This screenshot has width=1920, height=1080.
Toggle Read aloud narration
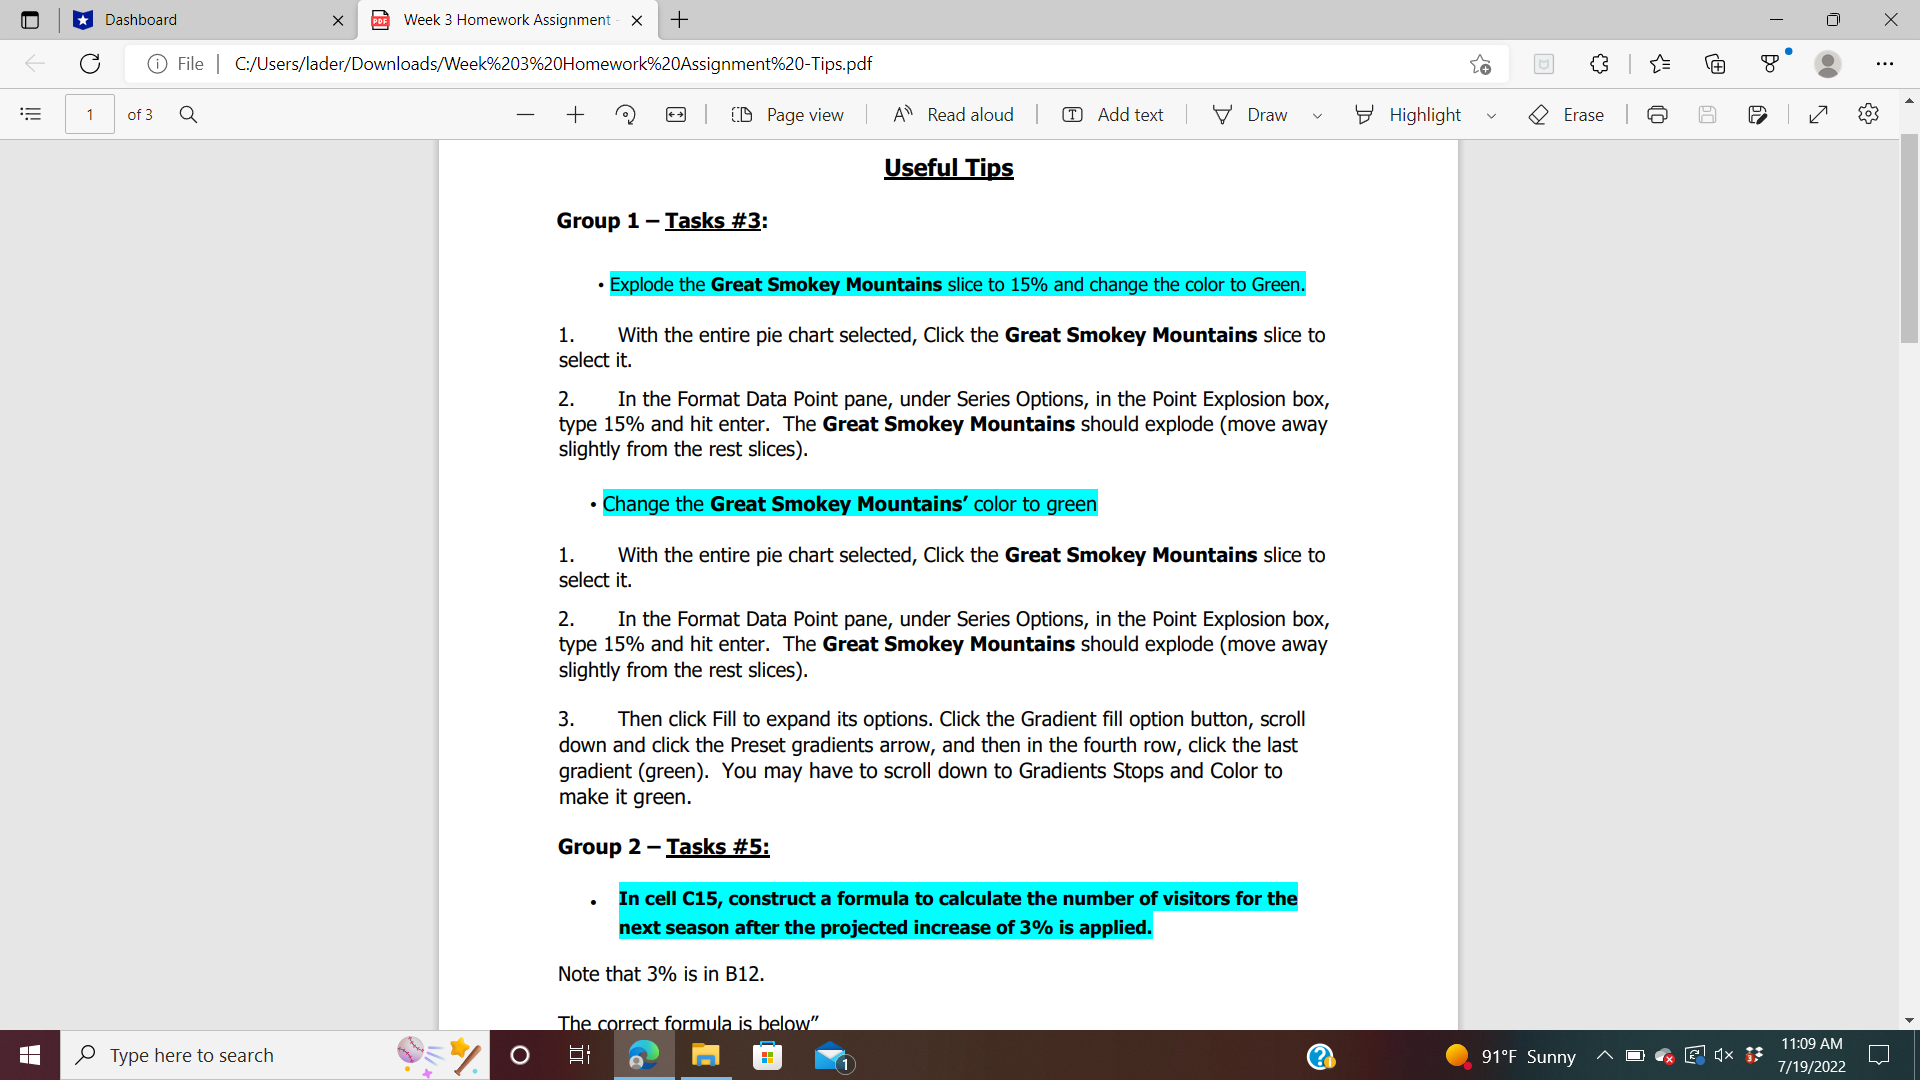pyautogui.click(x=952, y=114)
